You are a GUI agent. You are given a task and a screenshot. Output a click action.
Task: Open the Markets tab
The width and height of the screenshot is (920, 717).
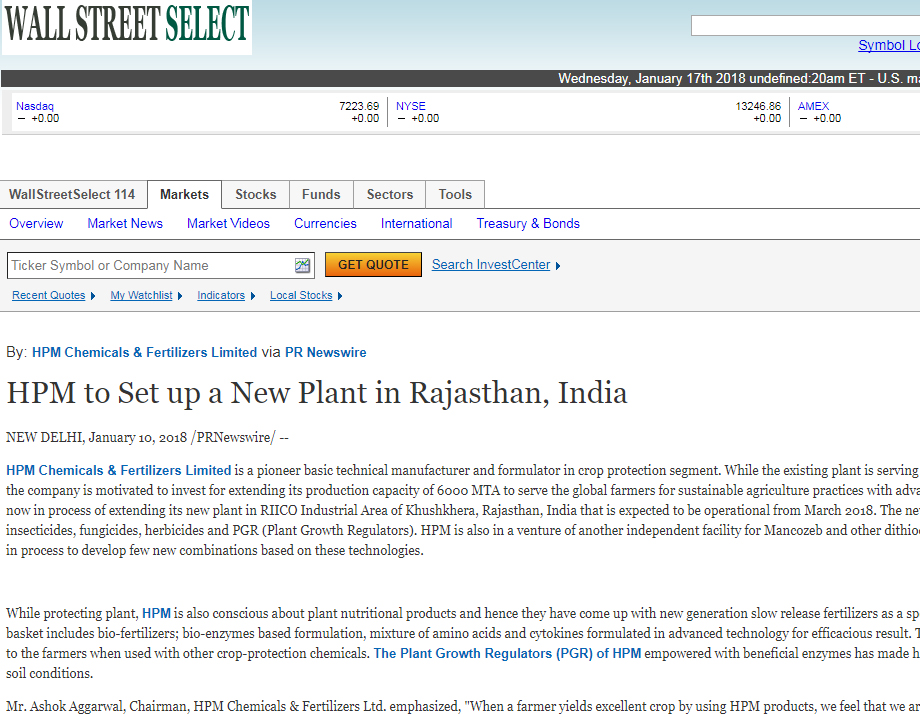(184, 194)
